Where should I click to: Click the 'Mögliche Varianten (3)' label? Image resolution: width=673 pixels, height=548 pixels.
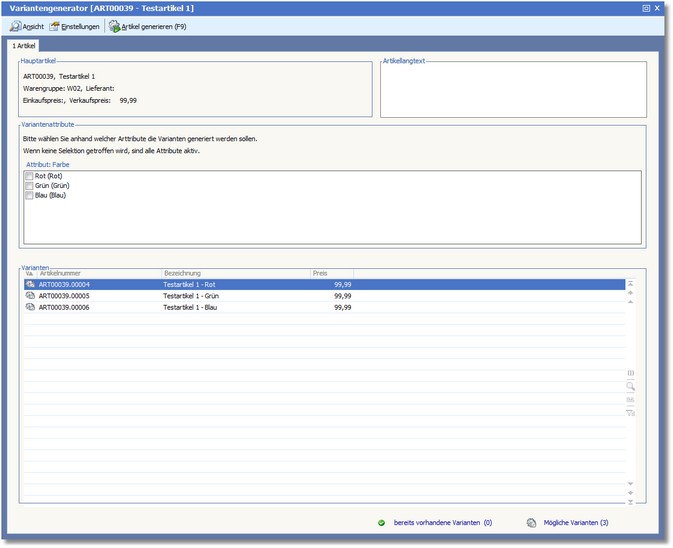coord(575,523)
